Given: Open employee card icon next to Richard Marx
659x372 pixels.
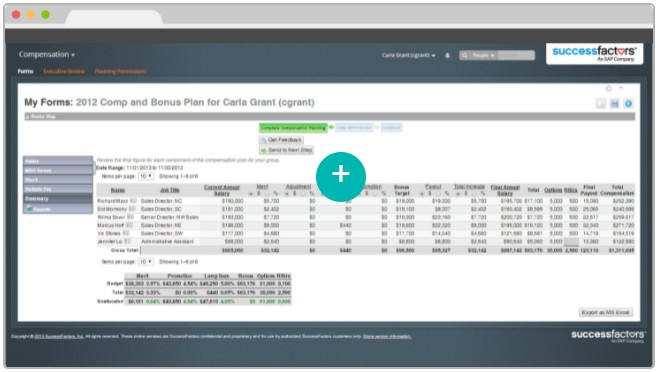Looking at the screenshot, I should (133, 201).
